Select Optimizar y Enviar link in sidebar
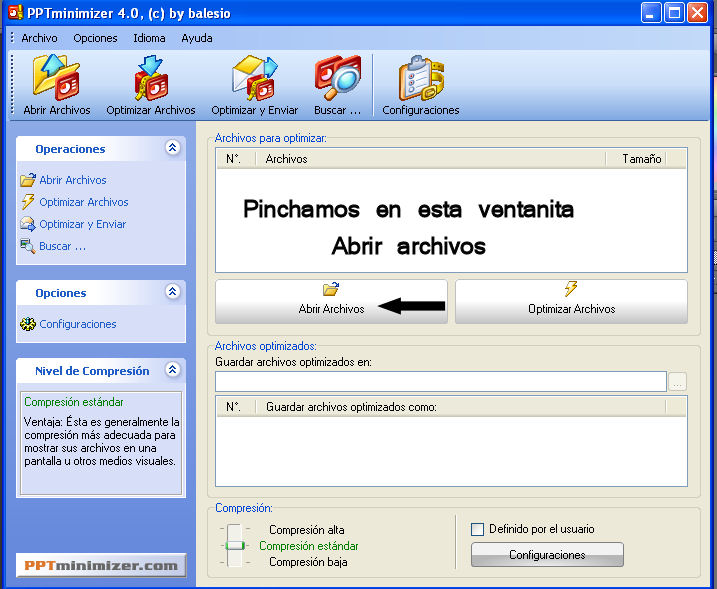Viewport: 717px width, 589px height. click(83, 224)
